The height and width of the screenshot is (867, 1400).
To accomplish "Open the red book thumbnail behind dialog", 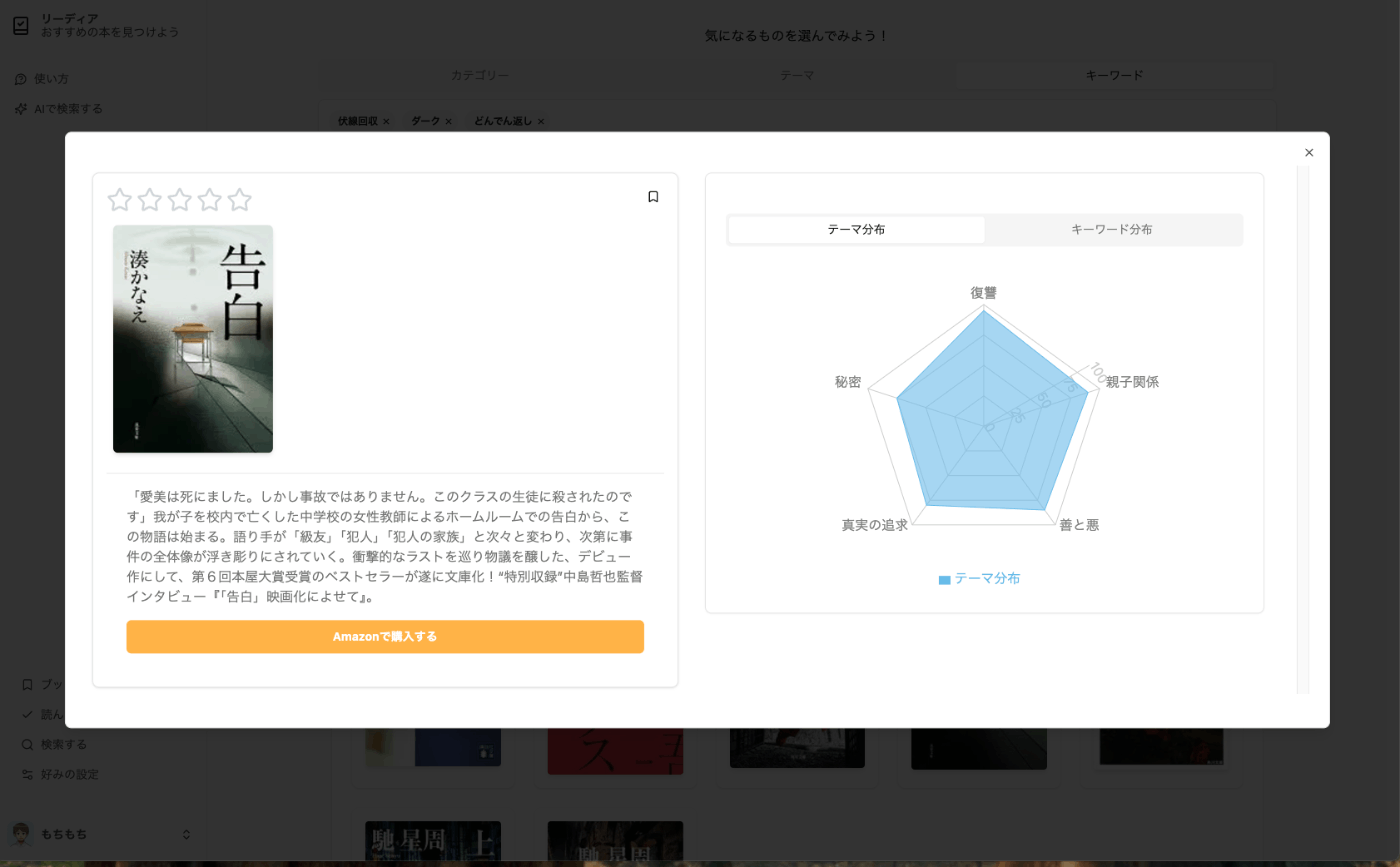I will click(615, 752).
